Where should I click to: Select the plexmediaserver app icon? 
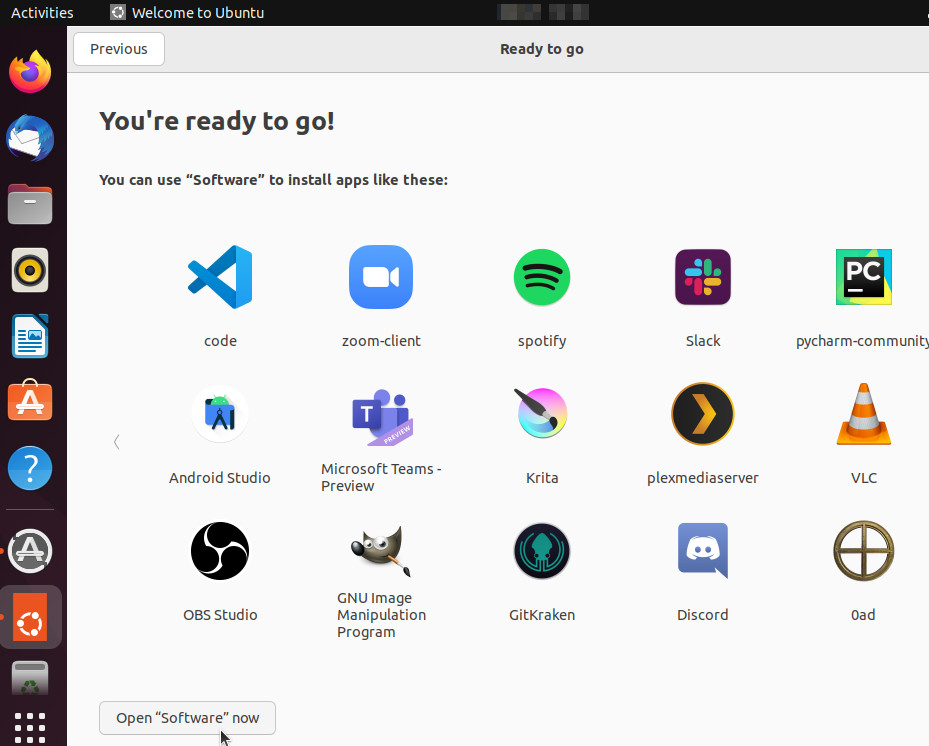703,414
